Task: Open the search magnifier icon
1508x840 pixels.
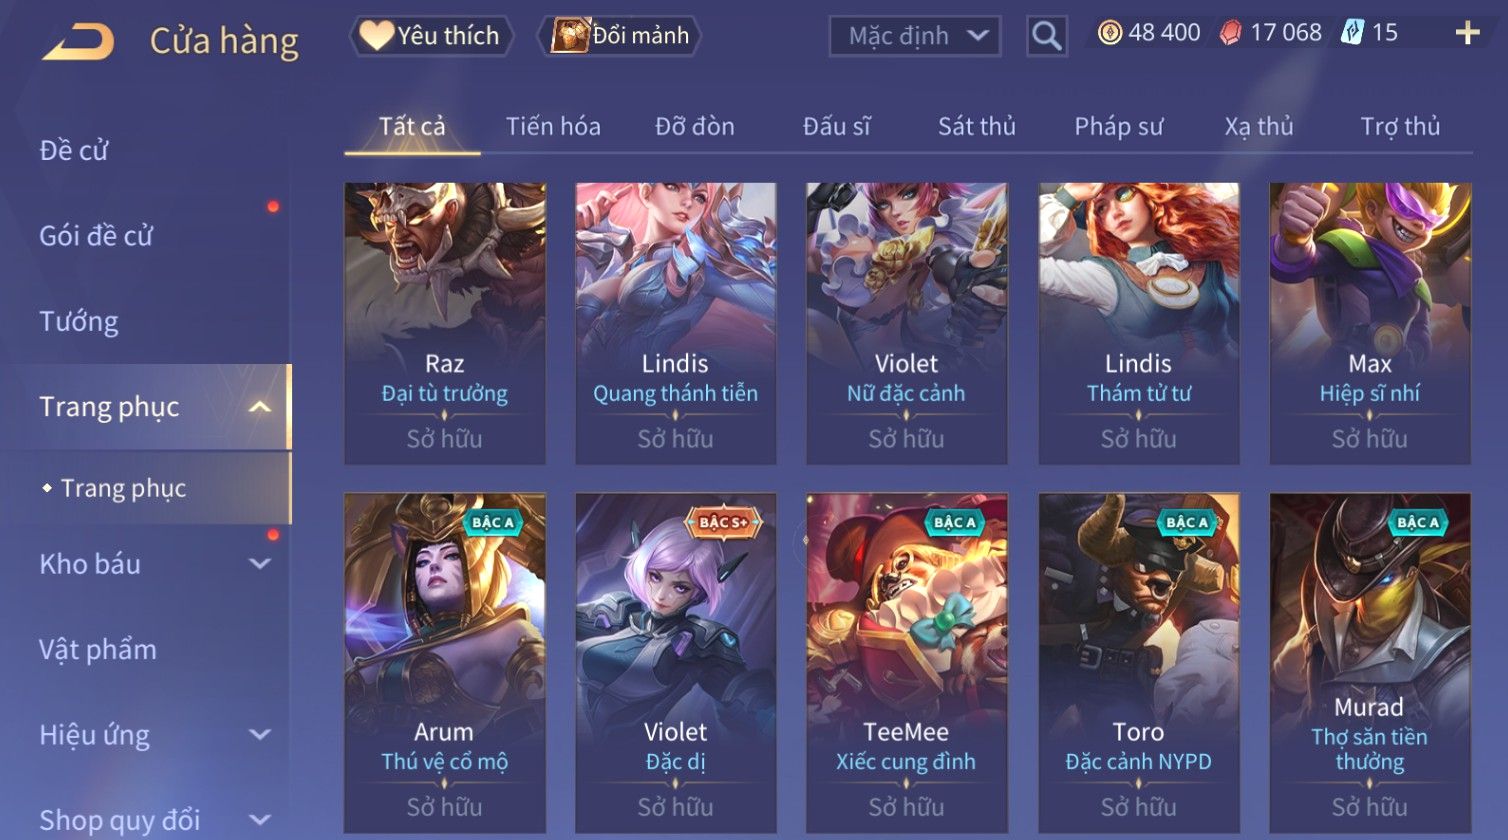Action: 1047,36
